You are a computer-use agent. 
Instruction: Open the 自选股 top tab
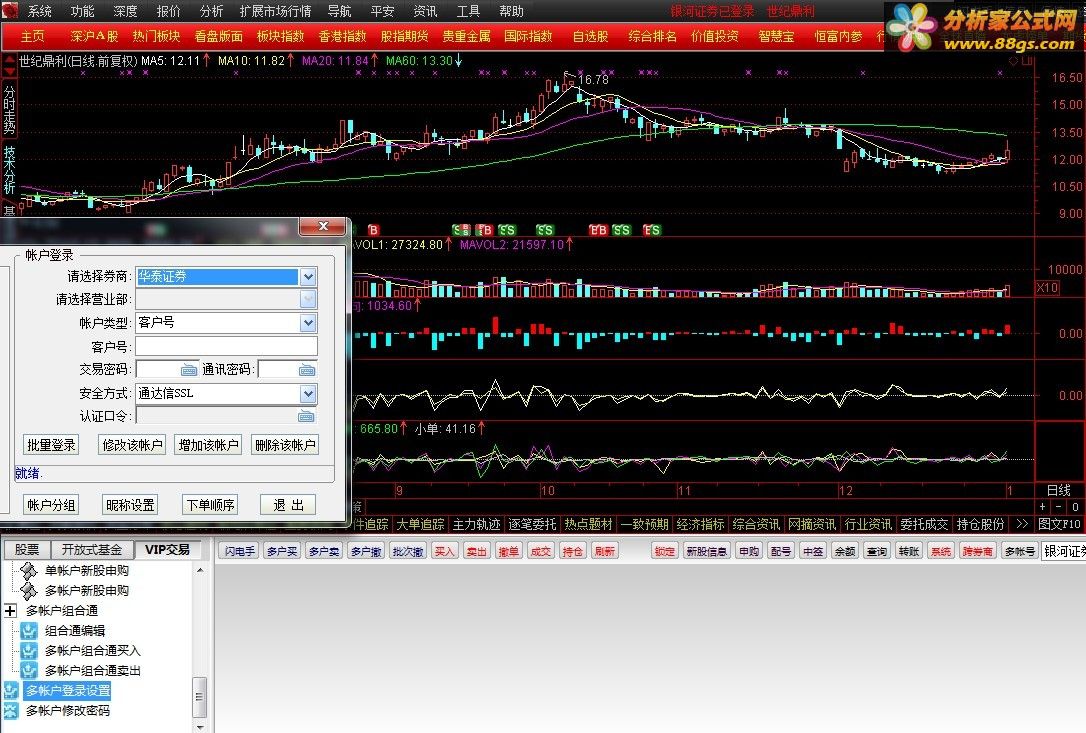tap(590, 36)
